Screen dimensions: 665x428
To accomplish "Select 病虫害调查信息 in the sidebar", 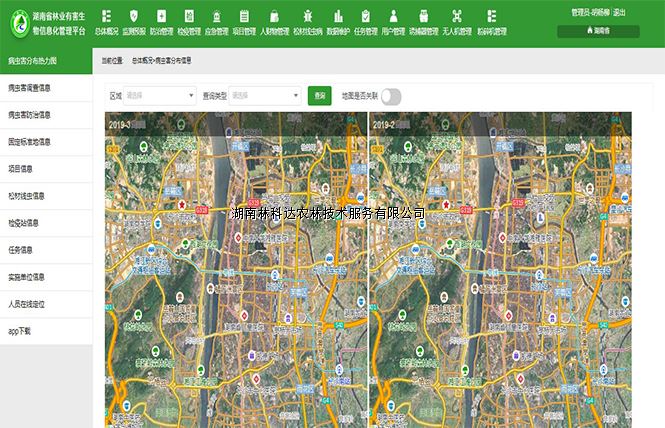I will tap(30, 88).
